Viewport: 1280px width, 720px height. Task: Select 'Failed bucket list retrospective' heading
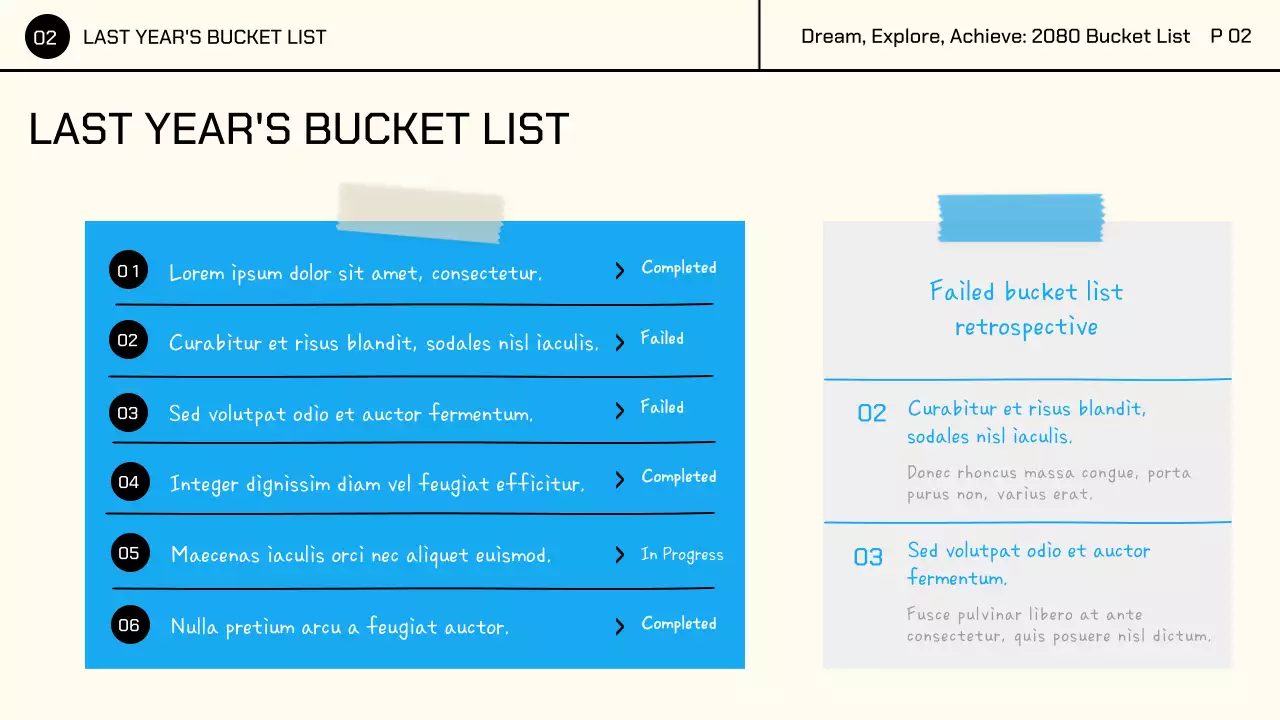(1026, 309)
